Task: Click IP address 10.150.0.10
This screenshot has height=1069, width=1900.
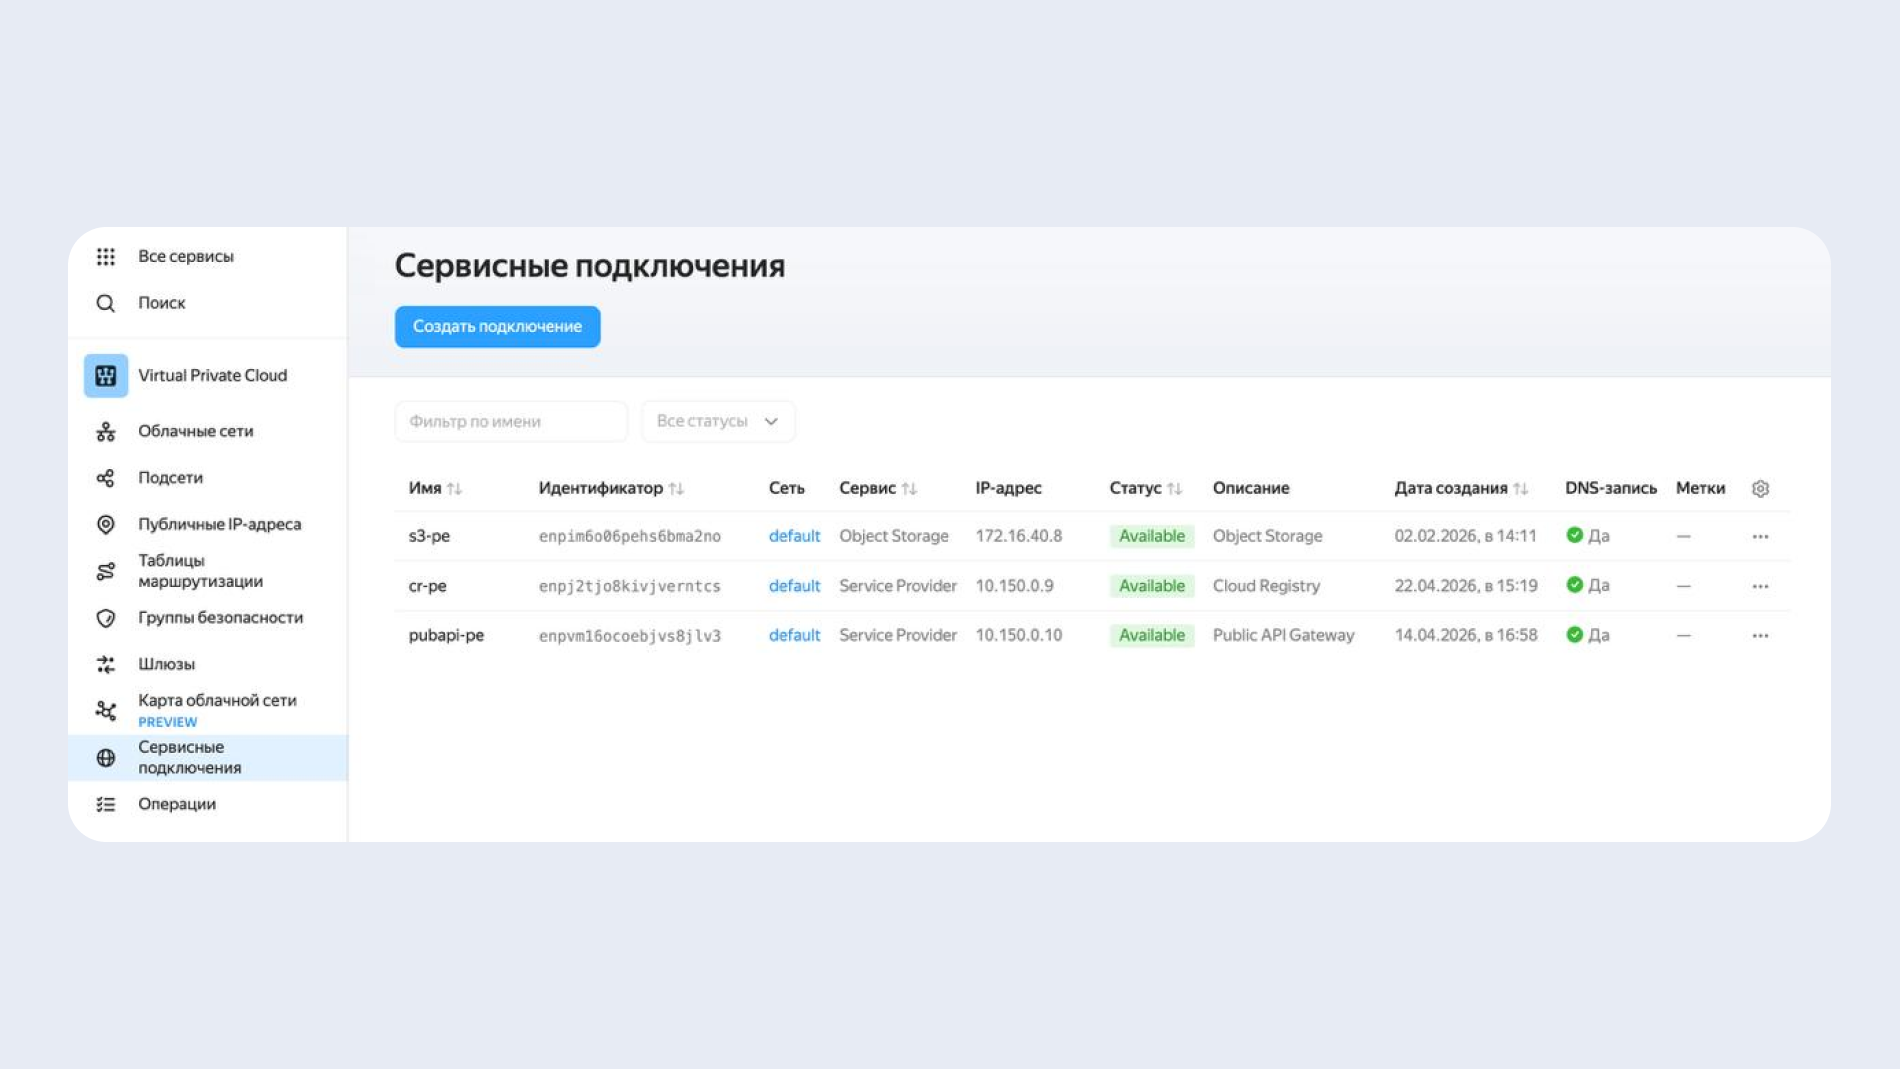Action: point(1019,635)
